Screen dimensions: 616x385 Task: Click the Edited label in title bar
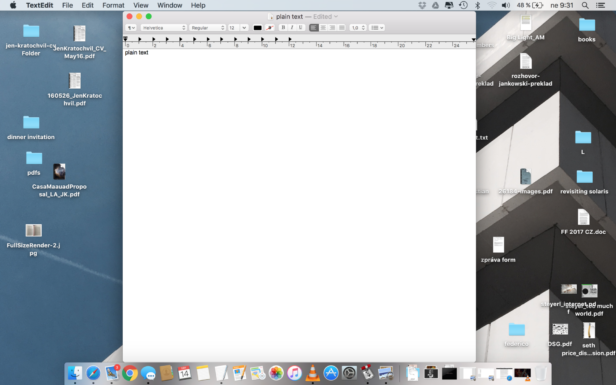click(x=323, y=16)
